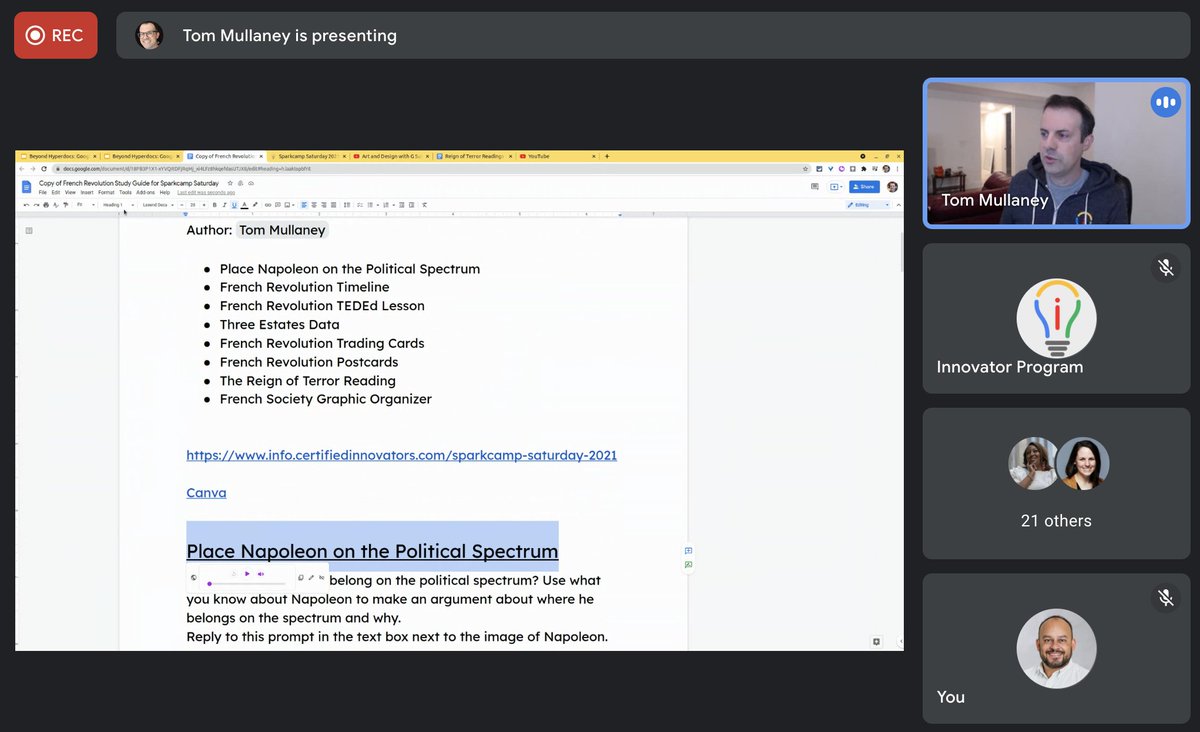This screenshot has height=732, width=1200.
Task: Open comment history icon
Action: tap(815, 187)
